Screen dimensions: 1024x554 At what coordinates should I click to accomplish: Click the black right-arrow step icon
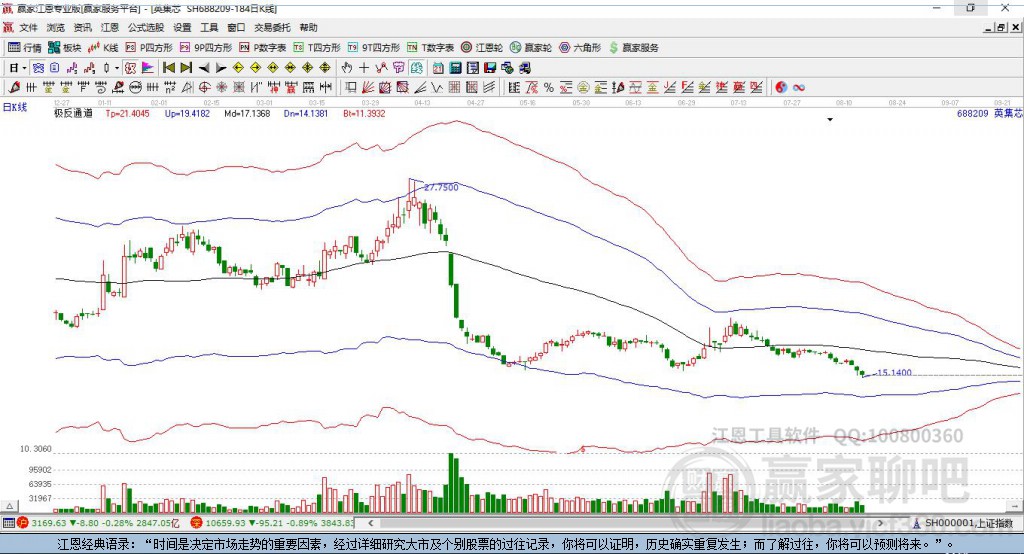221,68
